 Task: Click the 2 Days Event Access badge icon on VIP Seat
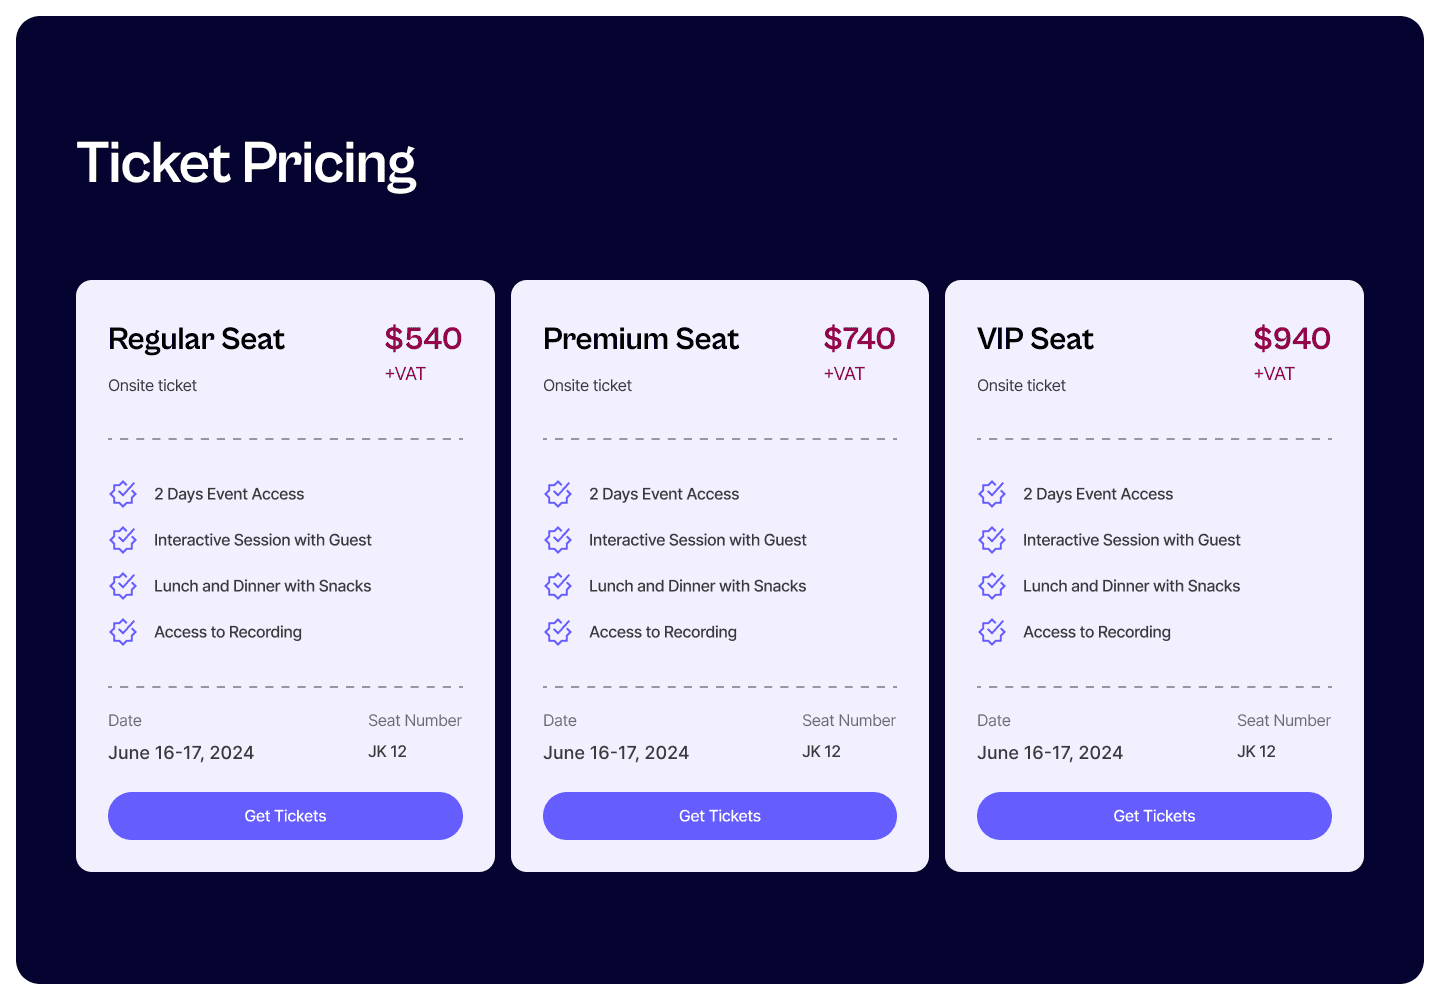(x=991, y=493)
